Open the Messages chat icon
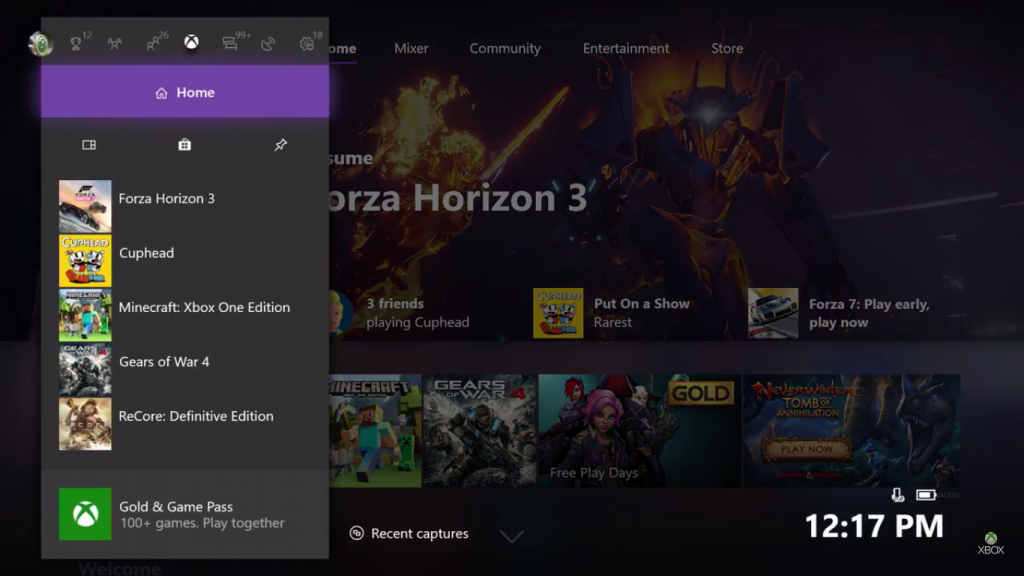This screenshot has height=576, width=1024. tap(231, 43)
